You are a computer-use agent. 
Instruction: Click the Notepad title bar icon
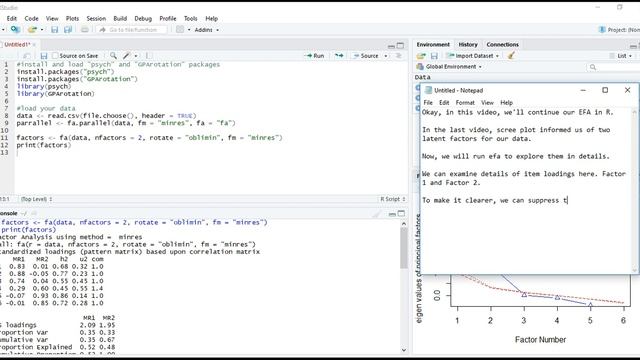(428, 90)
